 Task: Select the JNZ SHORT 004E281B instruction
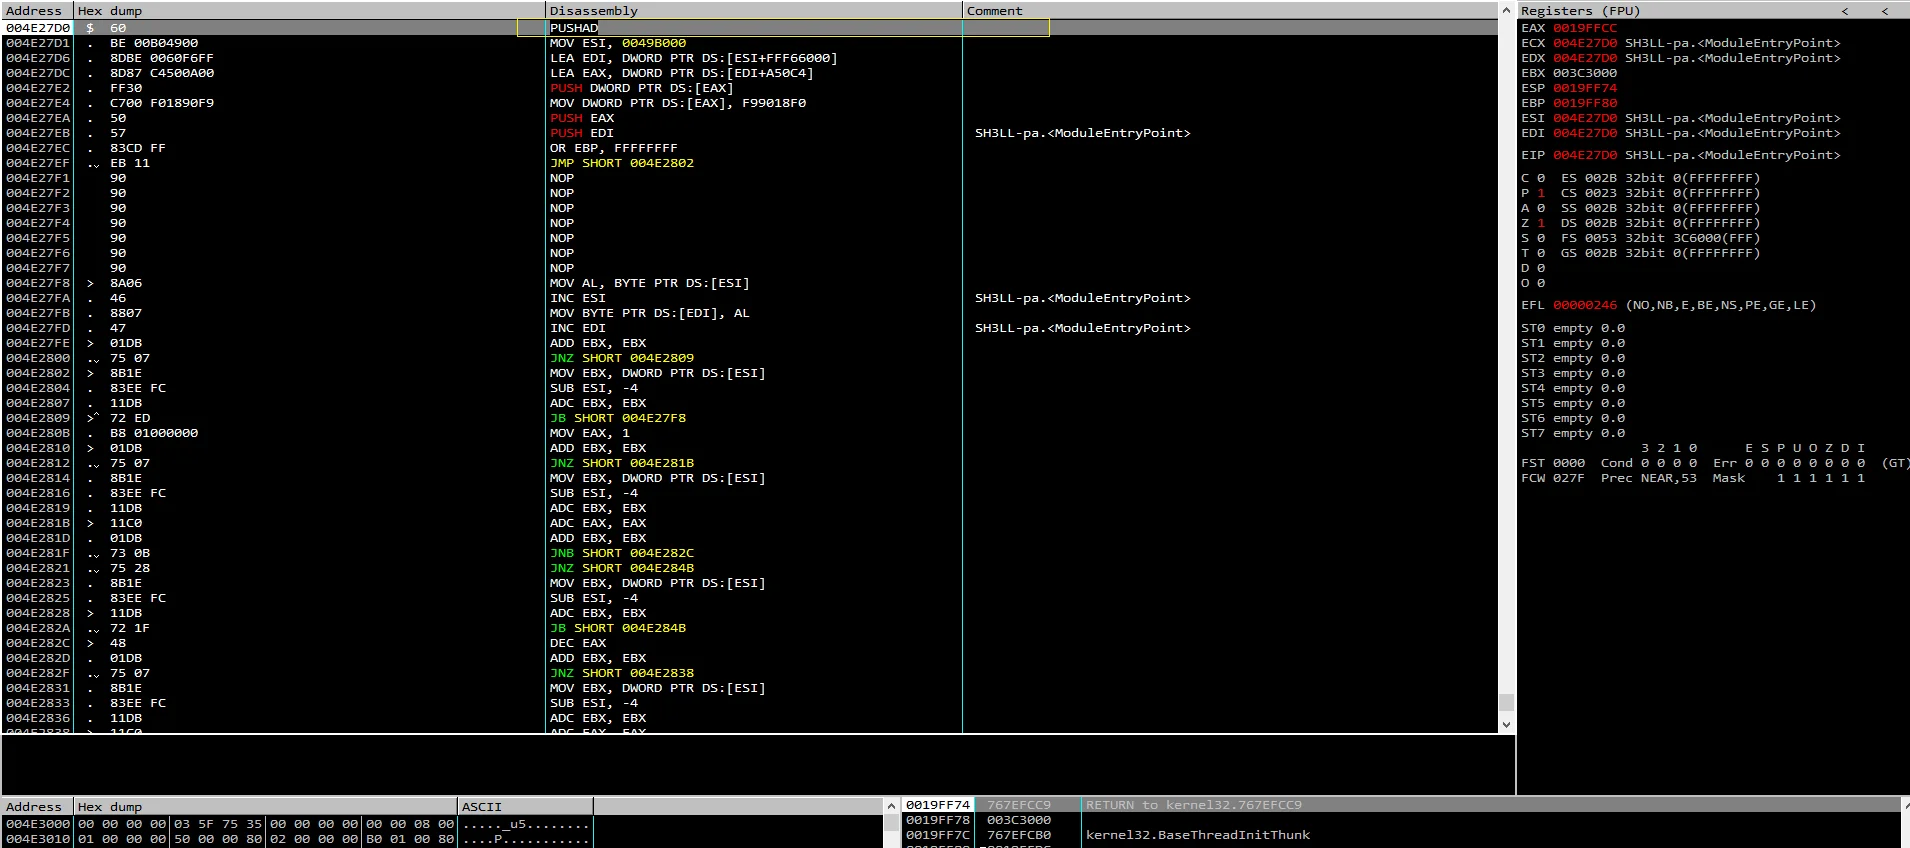point(622,463)
